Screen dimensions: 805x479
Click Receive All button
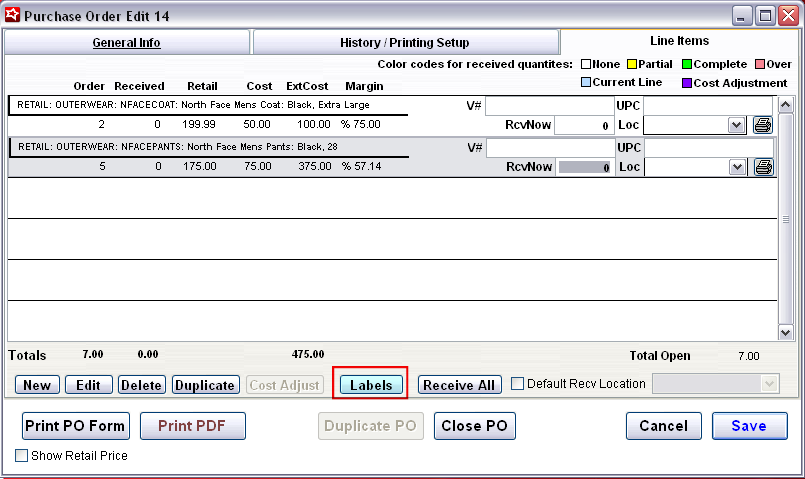tap(459, 385)
